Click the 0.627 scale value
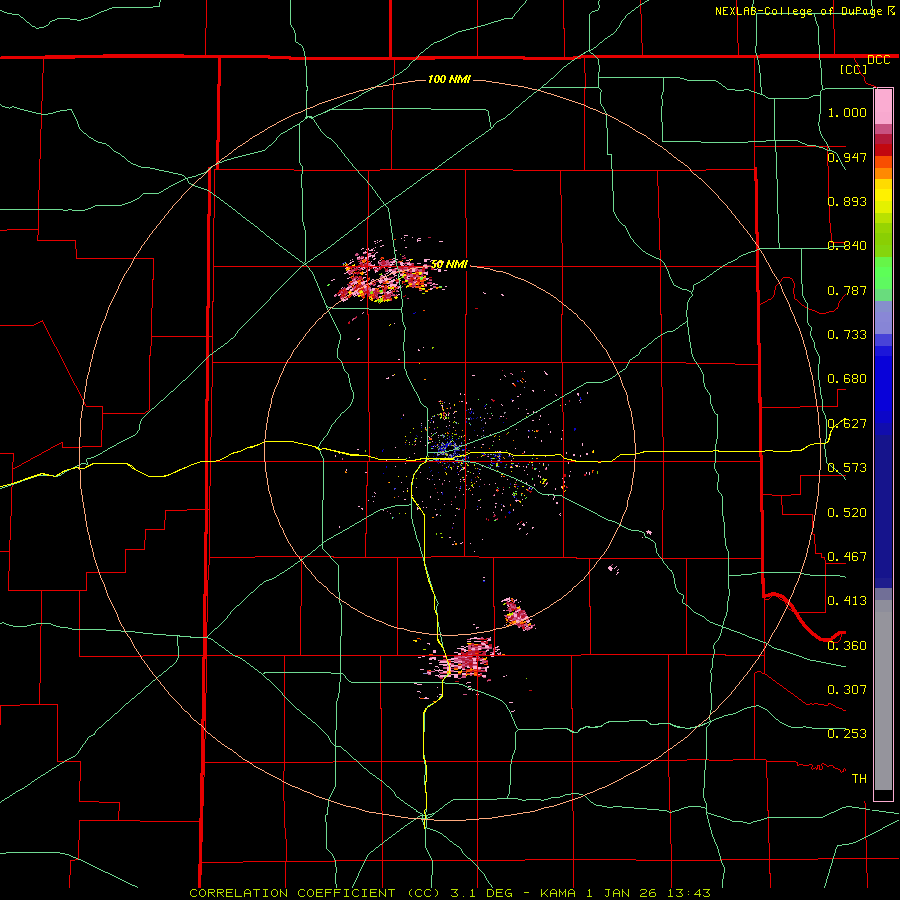This screenshot has height=900, width=900. pos(847,424)
